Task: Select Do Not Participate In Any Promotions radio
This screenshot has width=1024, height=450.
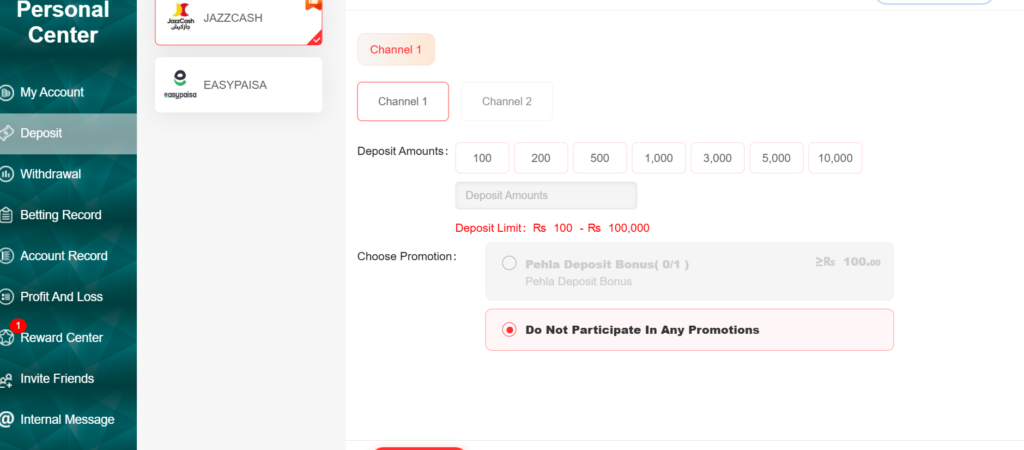Action: [x=509, y=330]
